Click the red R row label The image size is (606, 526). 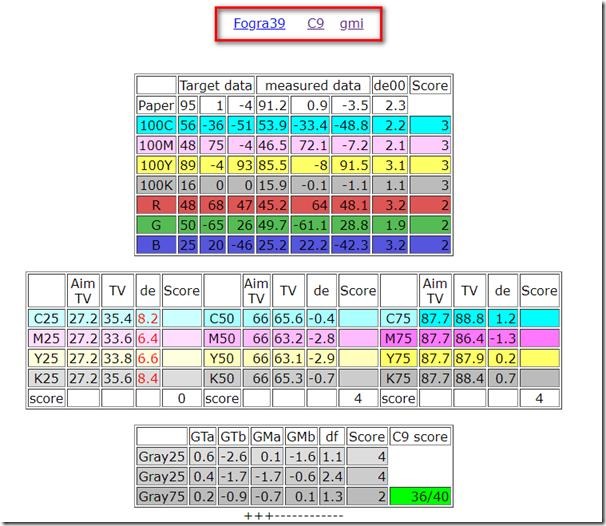[x=156, y=205]
